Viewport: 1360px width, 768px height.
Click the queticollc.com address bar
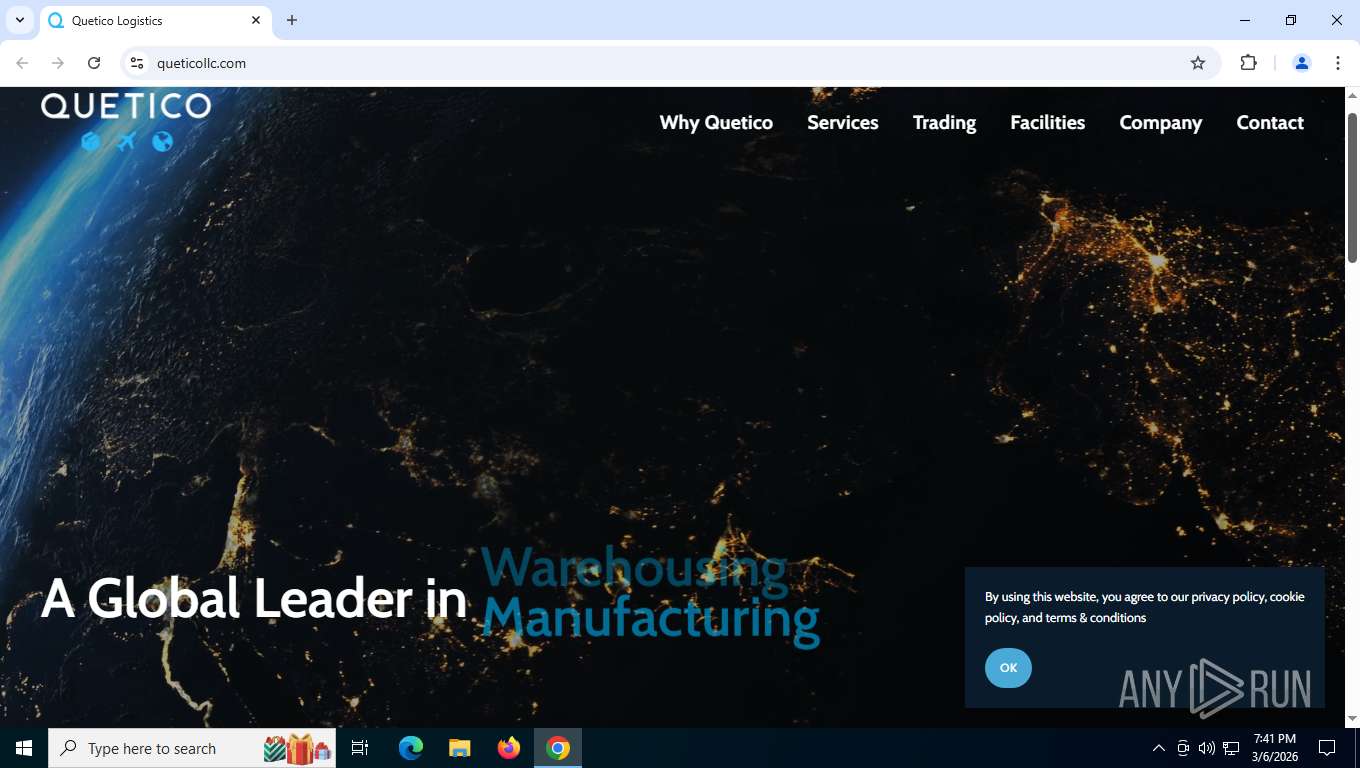(670, 63)
